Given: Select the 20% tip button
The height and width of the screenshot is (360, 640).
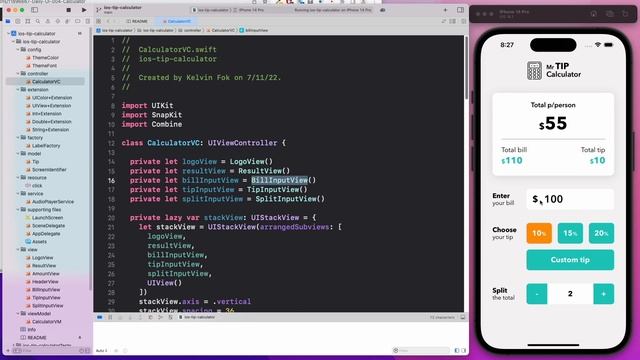Looking at the screenshot, I should coord(601,233).
